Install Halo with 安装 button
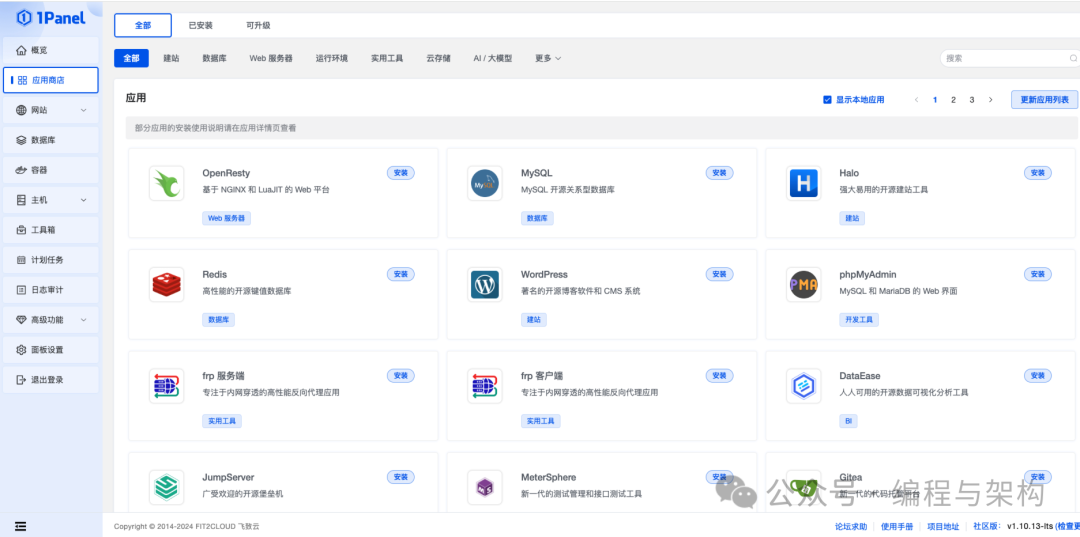Screen dimensions: 1080x537 click(x=1038, y=173)
